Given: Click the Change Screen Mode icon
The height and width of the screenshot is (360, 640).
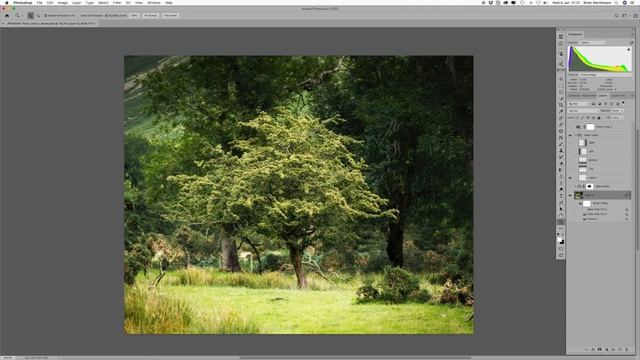Looking at the screenshot, I should pos(561,255).
